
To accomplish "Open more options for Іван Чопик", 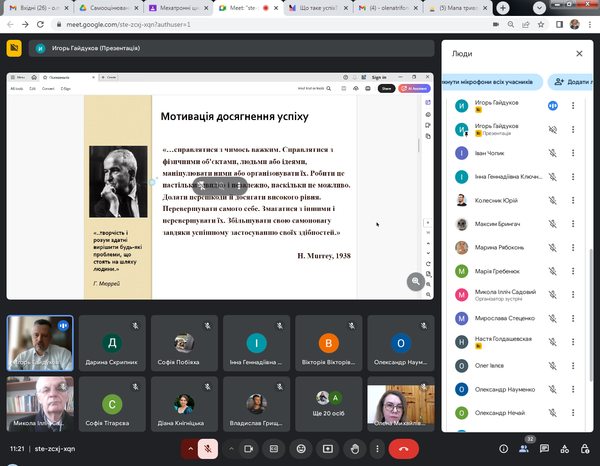I will point(573,153).
